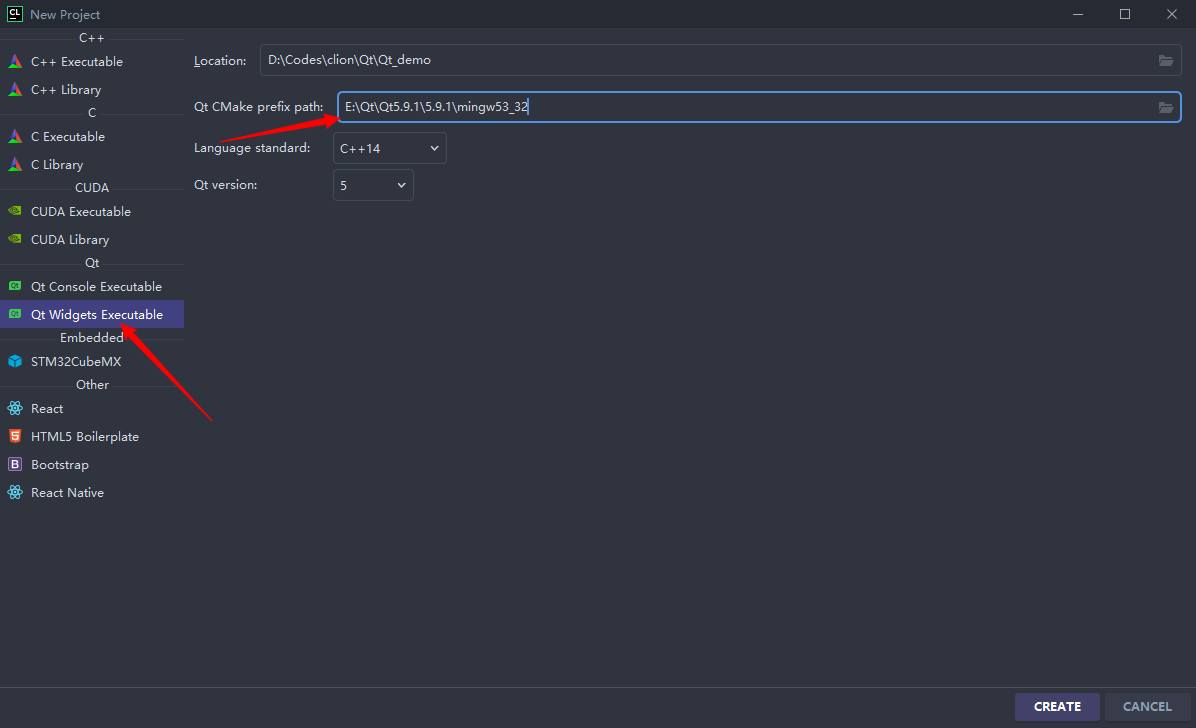The image size is (1196, 728).
Task: Choose HTML5 Boilerplate template
Action: 92,436
